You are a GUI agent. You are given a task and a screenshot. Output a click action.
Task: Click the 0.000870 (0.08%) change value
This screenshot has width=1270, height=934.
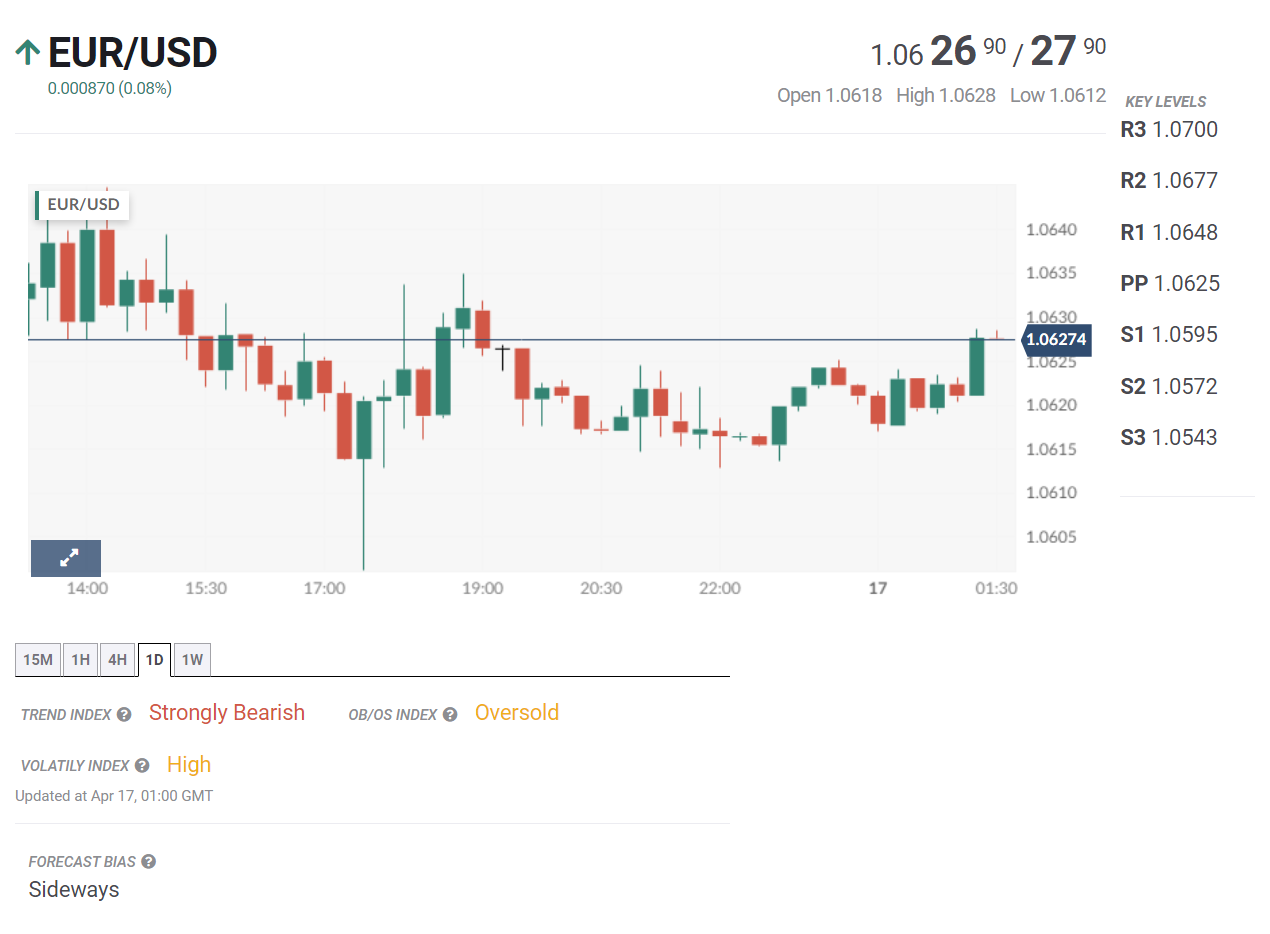[110, 88]
